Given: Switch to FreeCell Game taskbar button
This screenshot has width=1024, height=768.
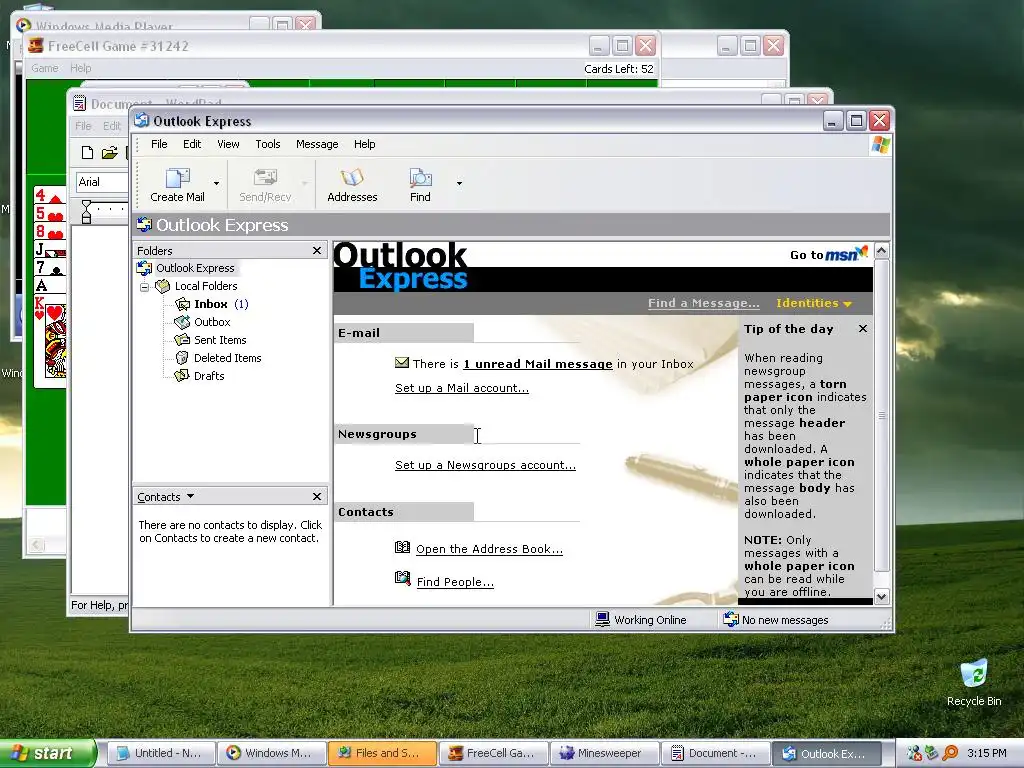Looking at the screenshot, I should coord(493,753).
